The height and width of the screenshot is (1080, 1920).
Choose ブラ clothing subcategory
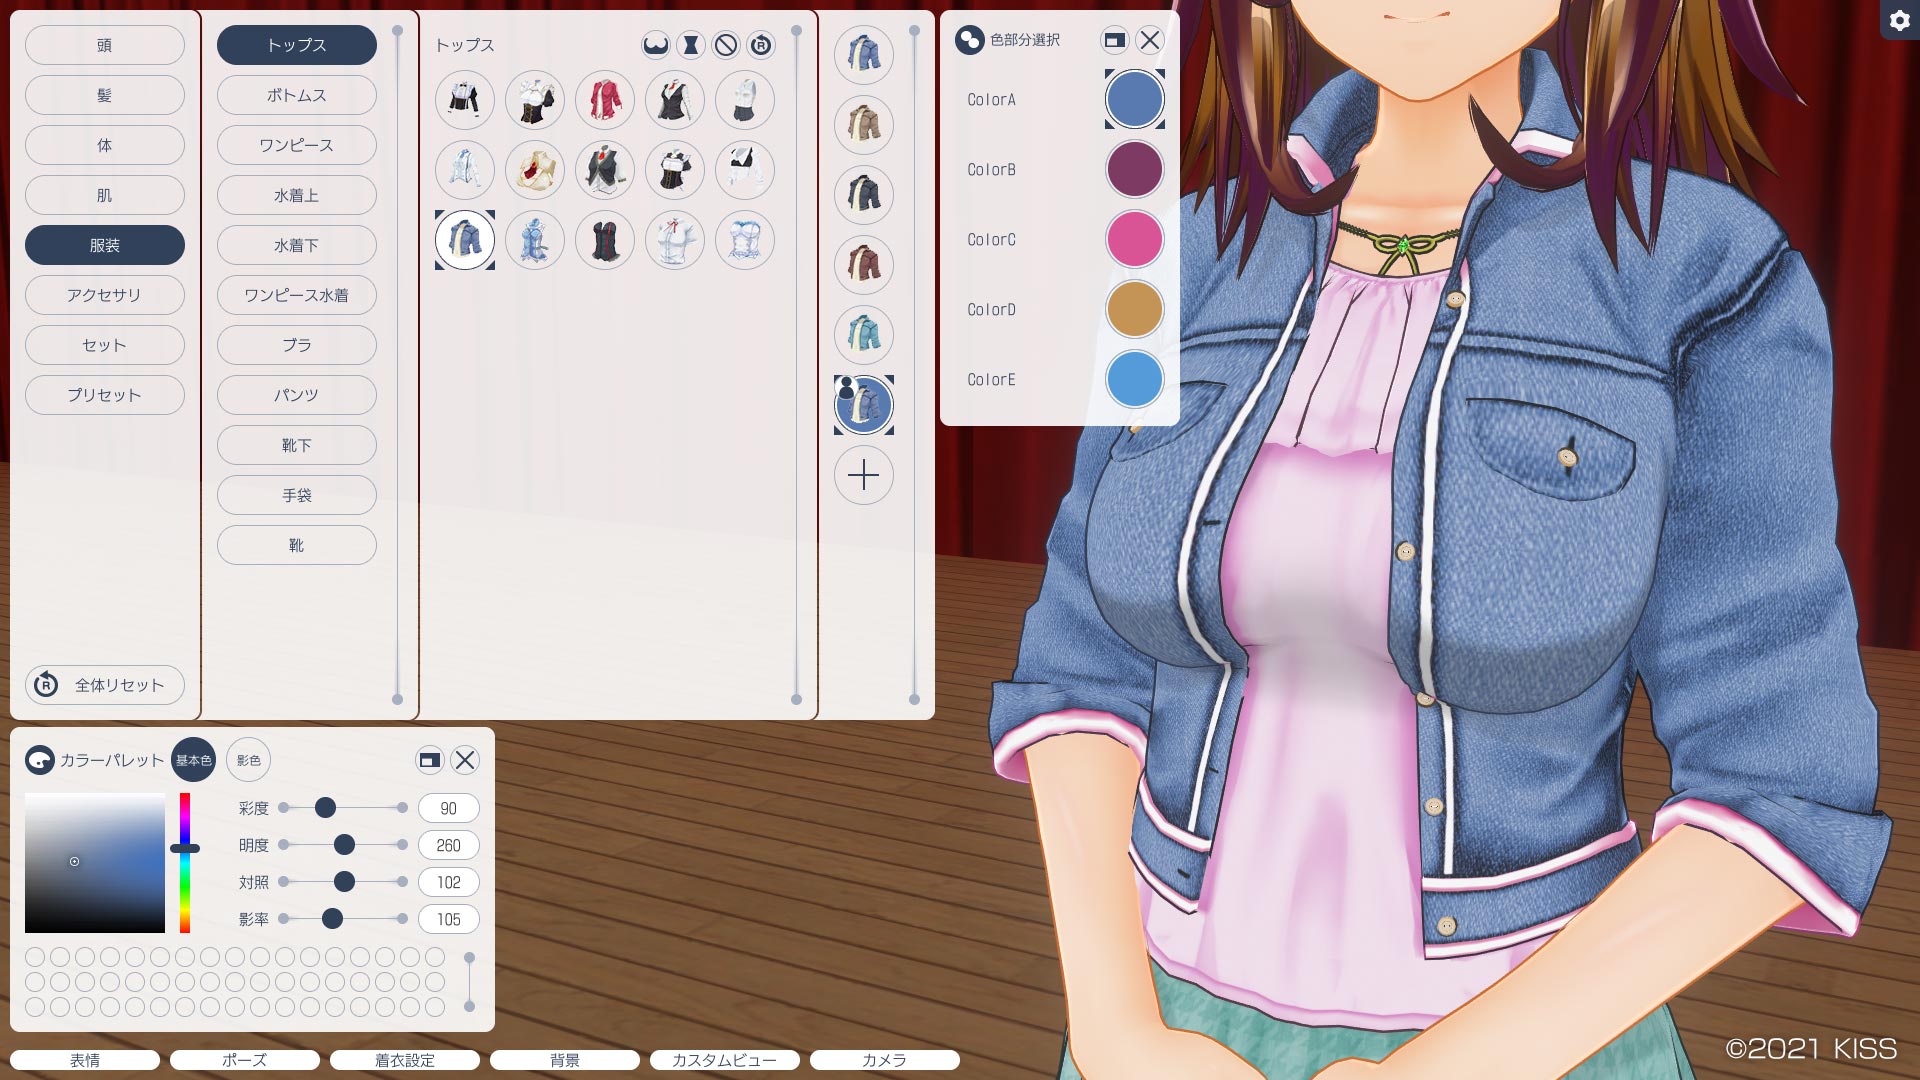pyautogui.click(x=297, y=345)
